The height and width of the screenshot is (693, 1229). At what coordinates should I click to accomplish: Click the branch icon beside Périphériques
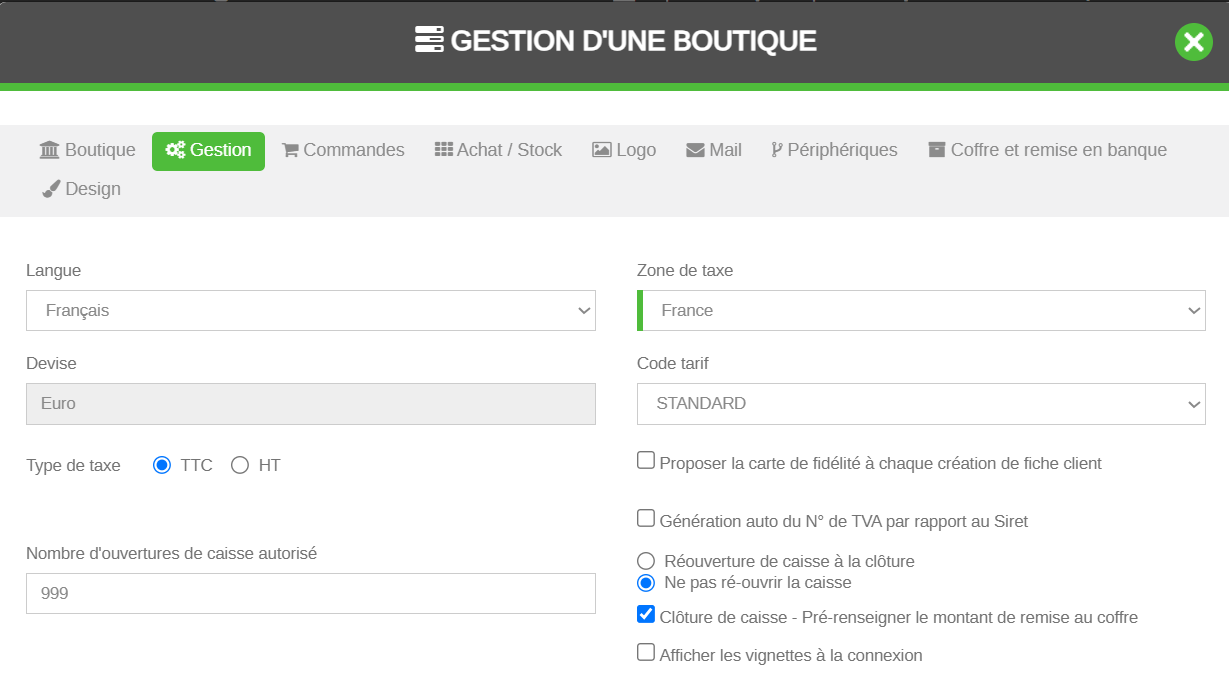pos(777,150)
